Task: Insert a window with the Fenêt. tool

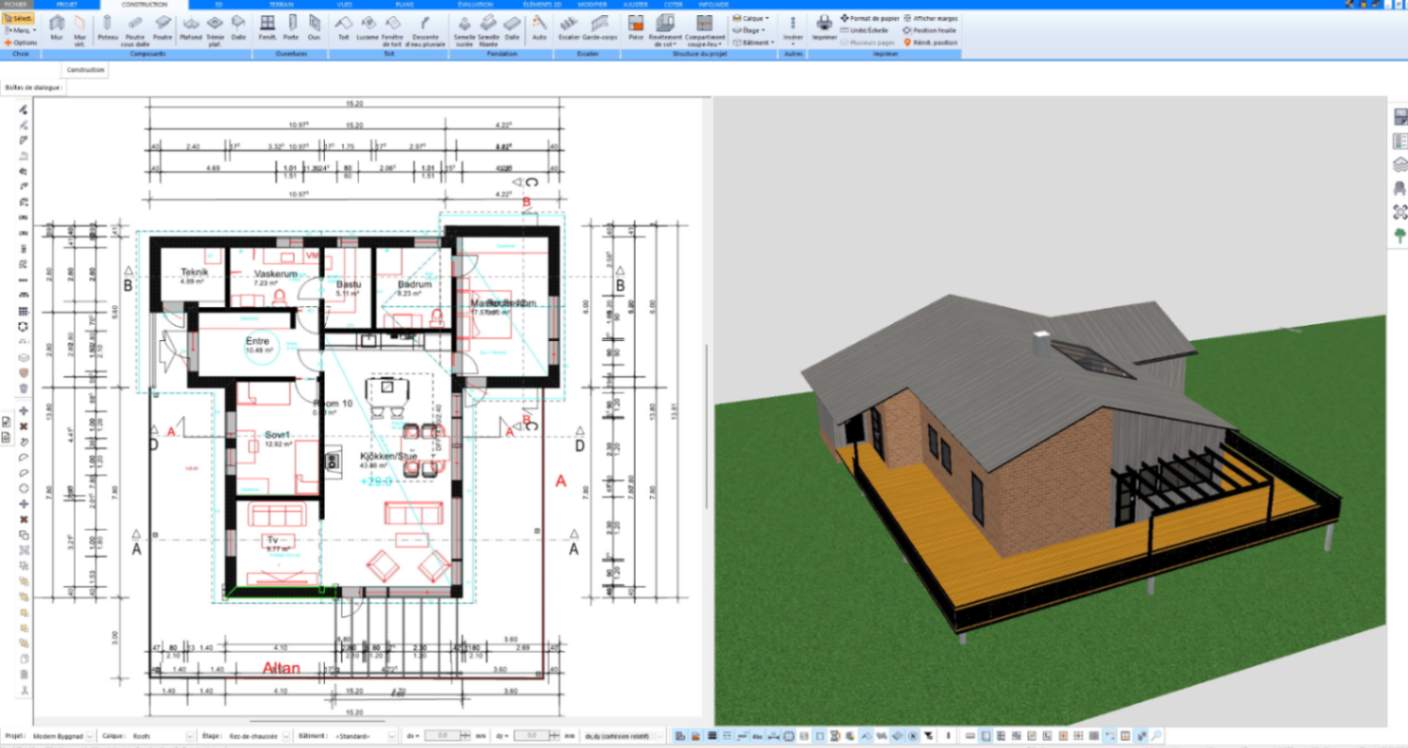Action: (267, 27)
